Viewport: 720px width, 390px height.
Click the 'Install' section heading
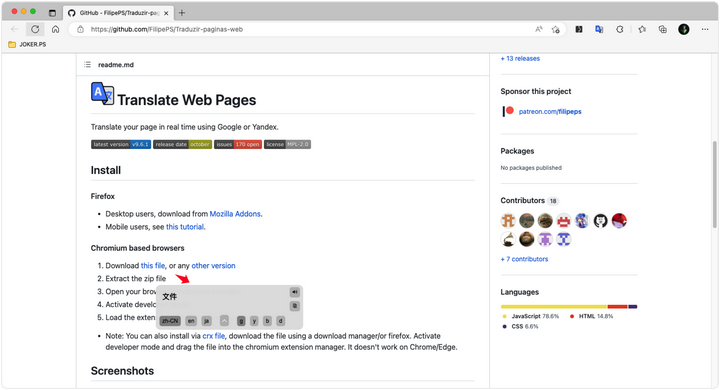tap(106, 170)
